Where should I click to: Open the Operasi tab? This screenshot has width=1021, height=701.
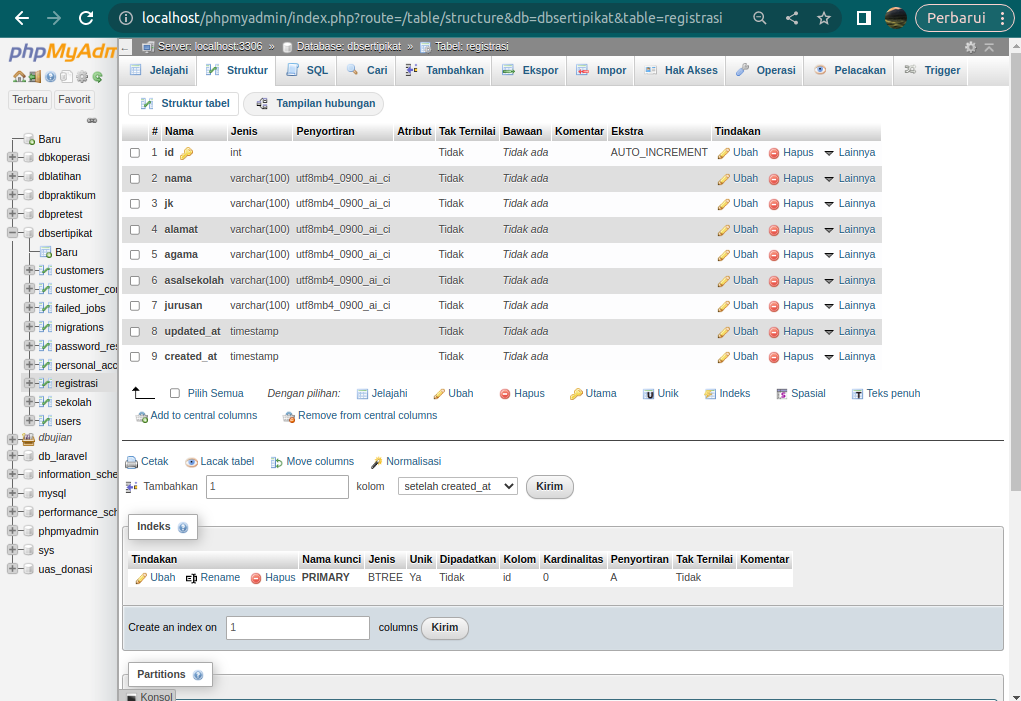[765, 70]
